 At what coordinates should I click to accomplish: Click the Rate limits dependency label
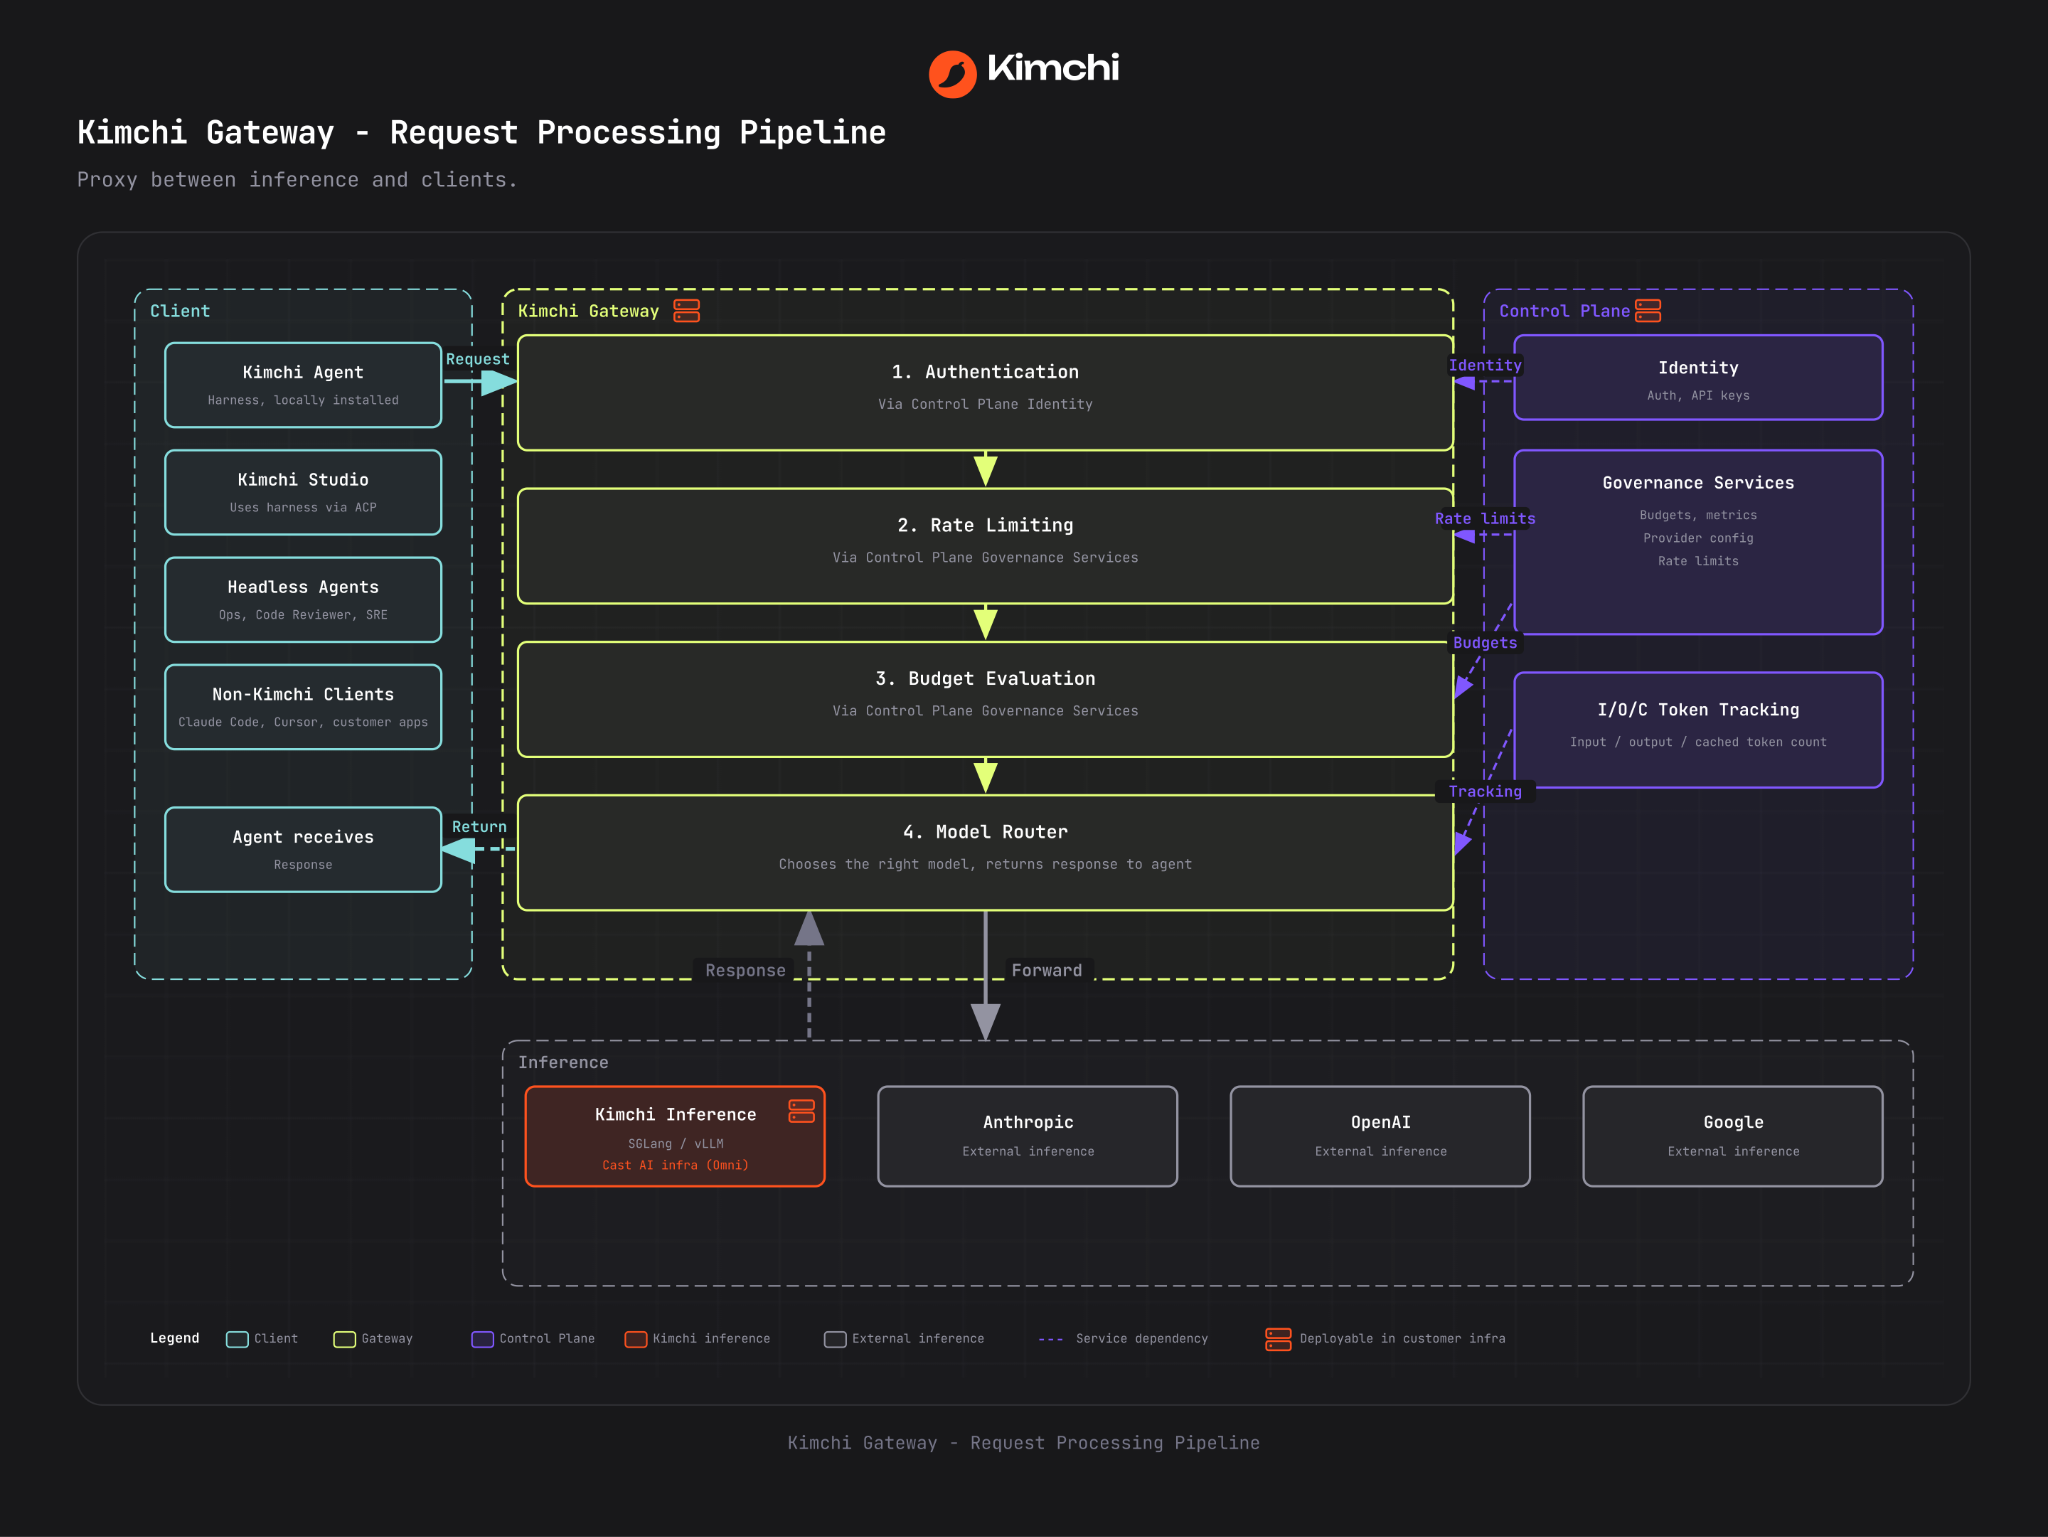click(x=1485, y=519)
